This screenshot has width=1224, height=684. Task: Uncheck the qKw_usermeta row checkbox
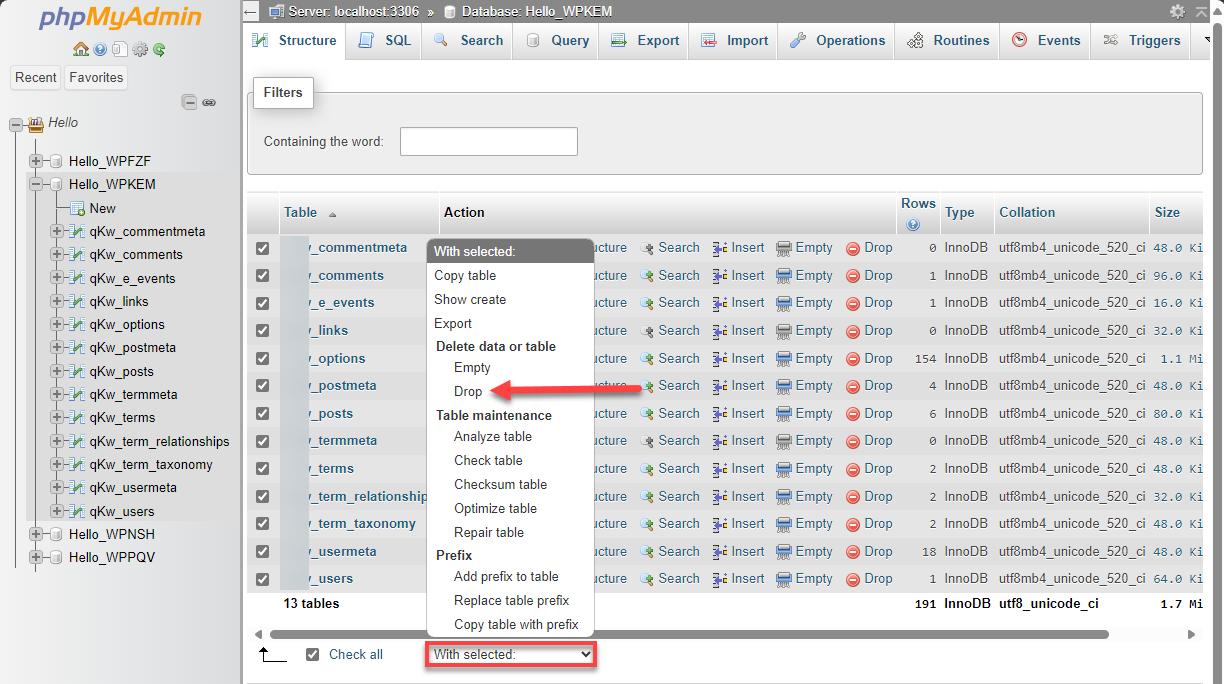(262, 551)
